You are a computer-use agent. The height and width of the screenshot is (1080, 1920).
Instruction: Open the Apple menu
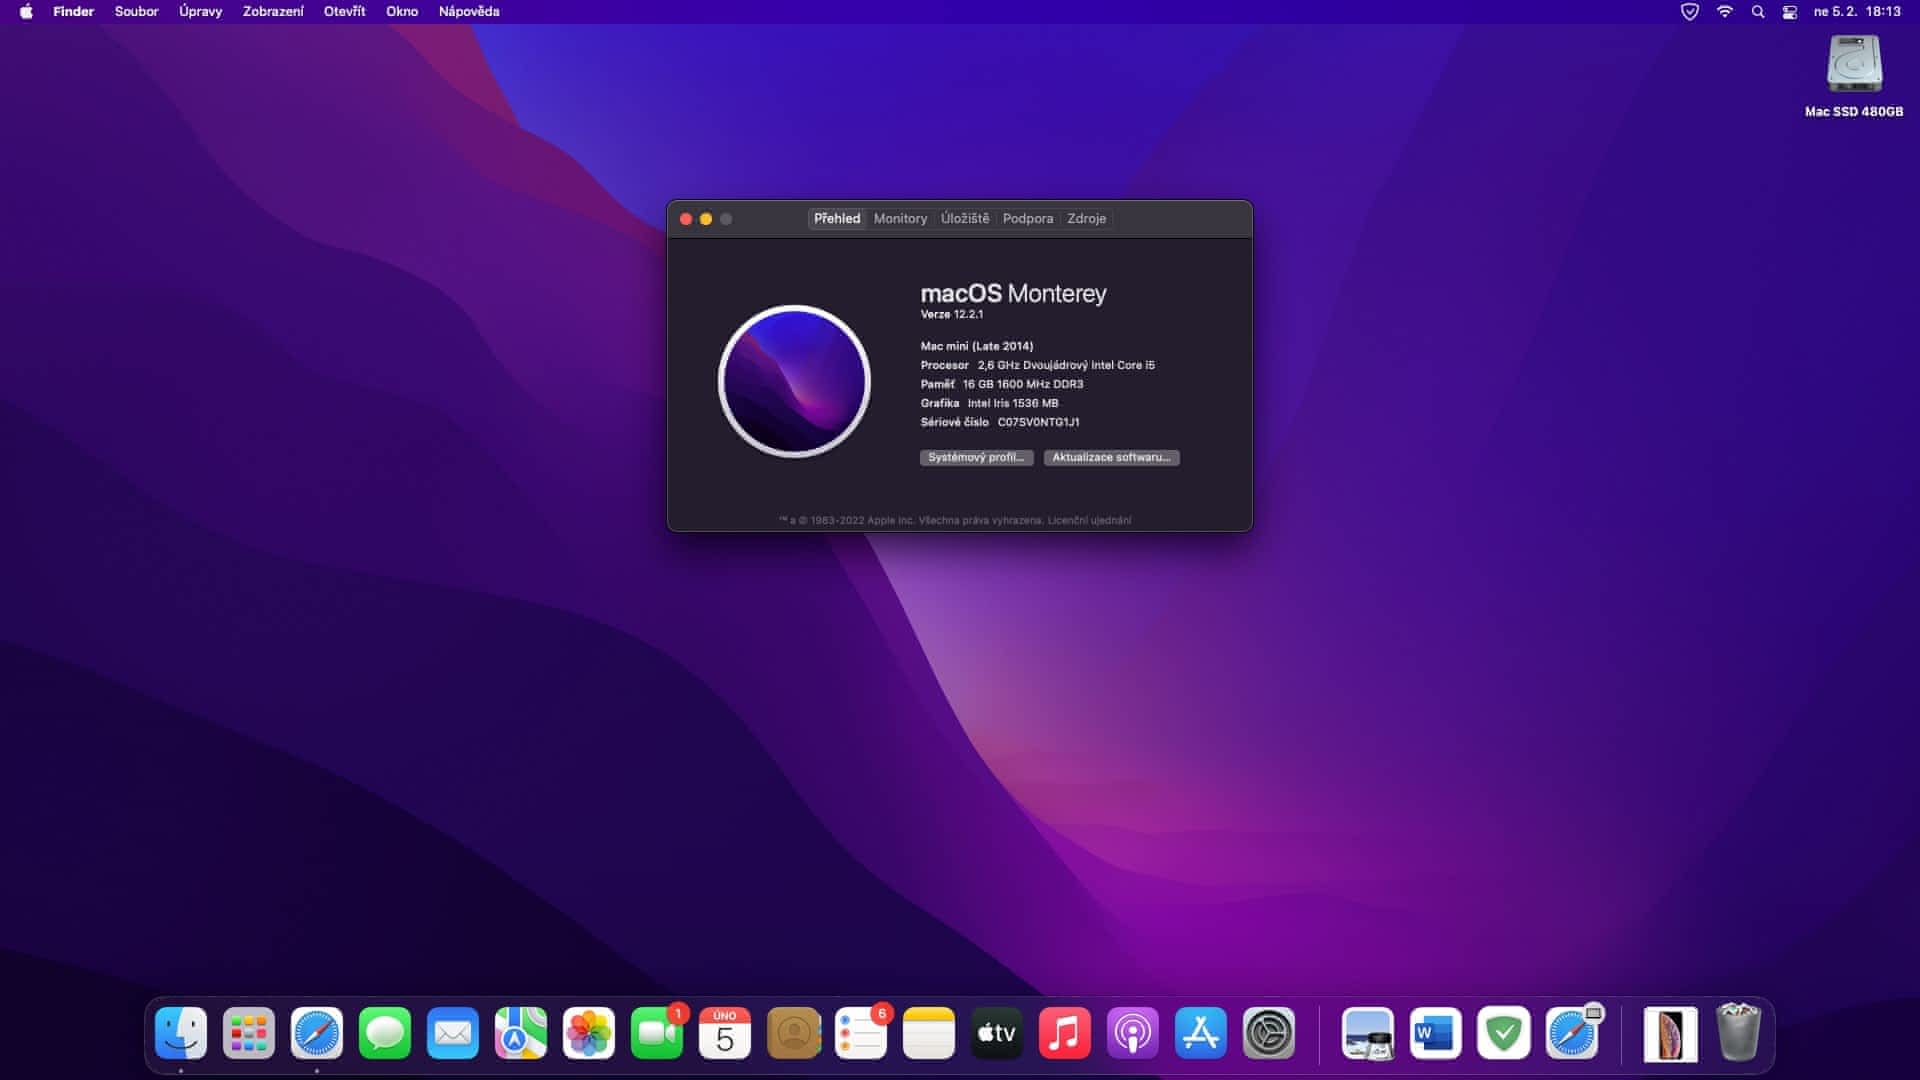(x=26, y=12)
